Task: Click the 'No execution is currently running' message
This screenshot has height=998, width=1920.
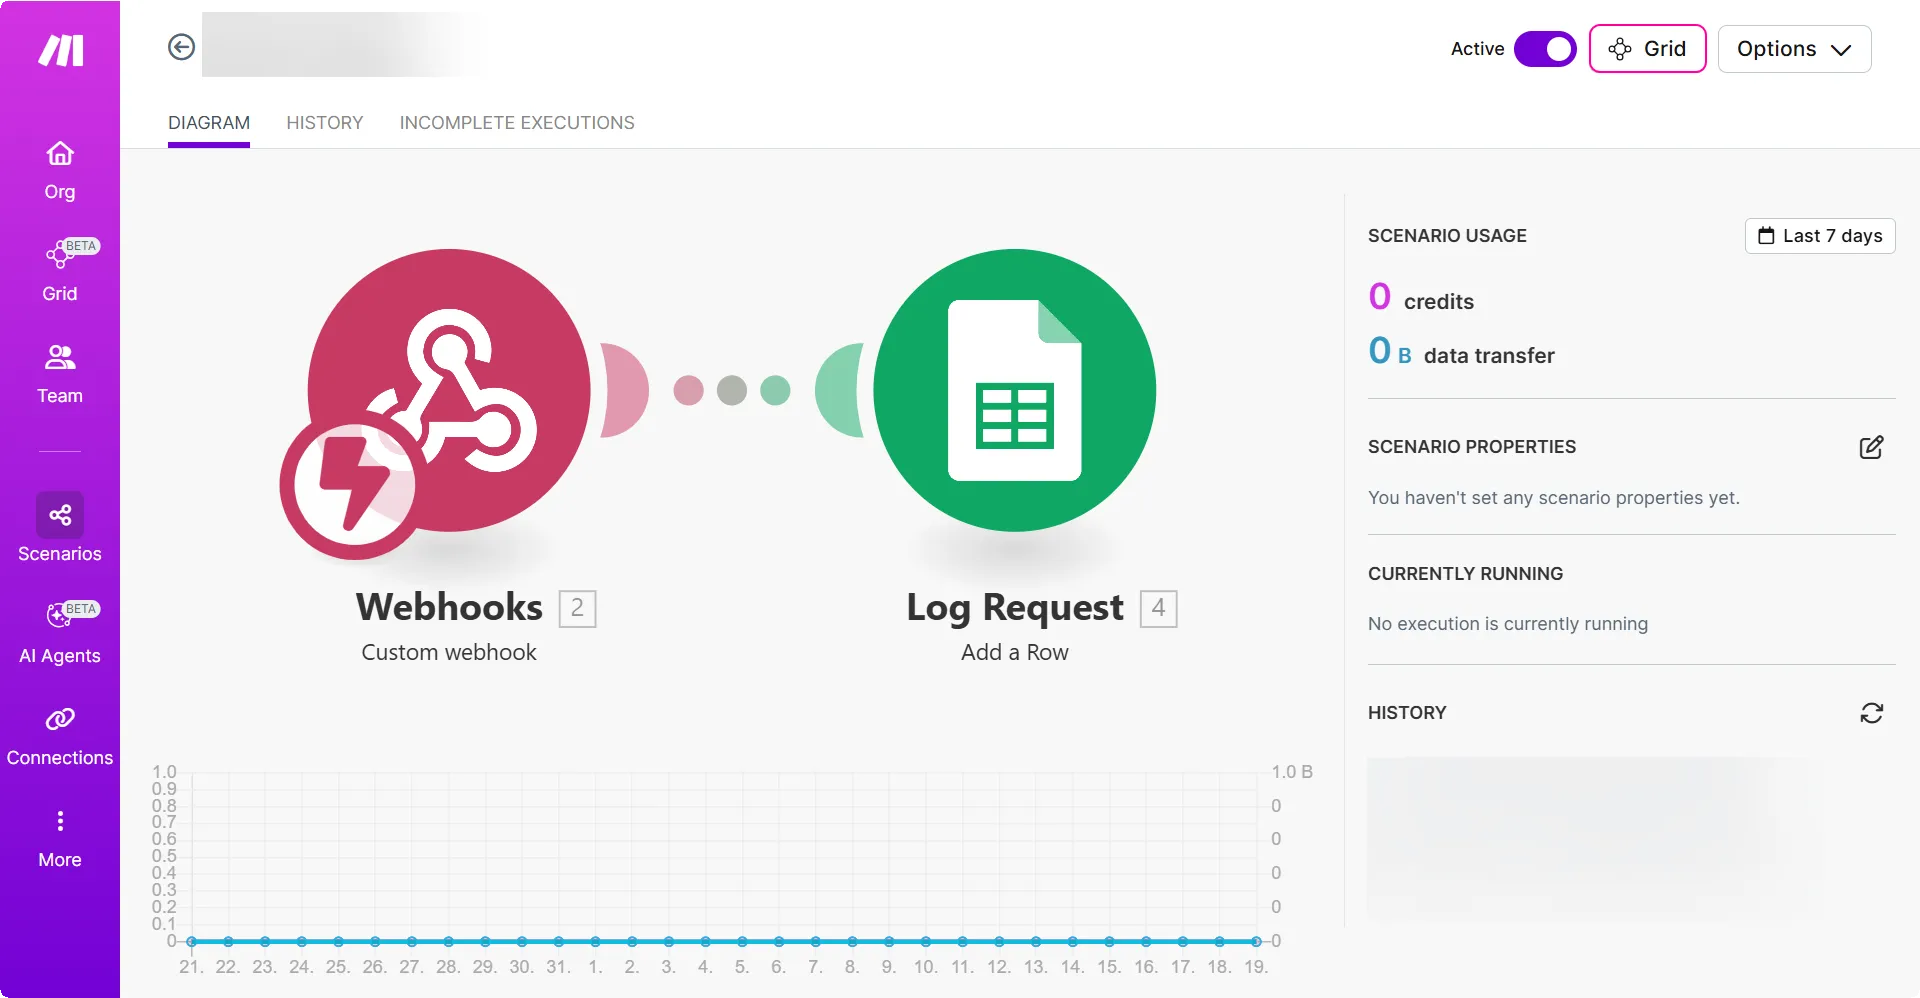Action: (x=1508, y=624)
